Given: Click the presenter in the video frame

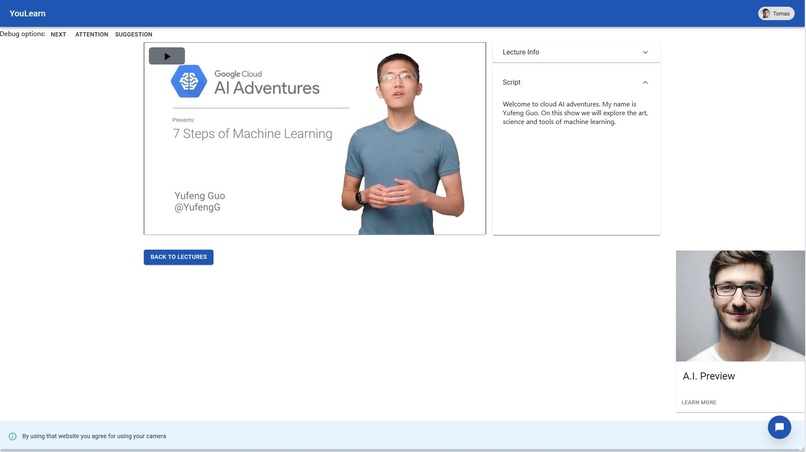Looking at the screenshot, I should click(402, 144).
